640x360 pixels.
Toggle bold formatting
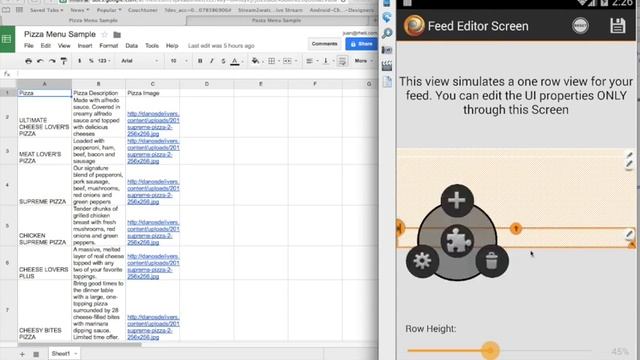coord(200,61)
